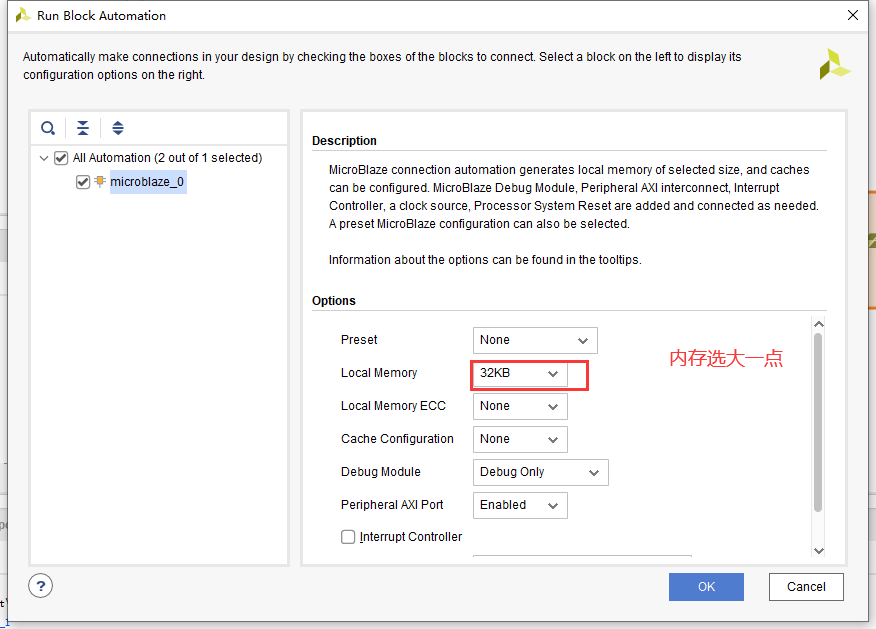Click the collapse-all icon in the tree toolbar
The width and height of the screenshot is (876, 629).
[x=82, y=128]
